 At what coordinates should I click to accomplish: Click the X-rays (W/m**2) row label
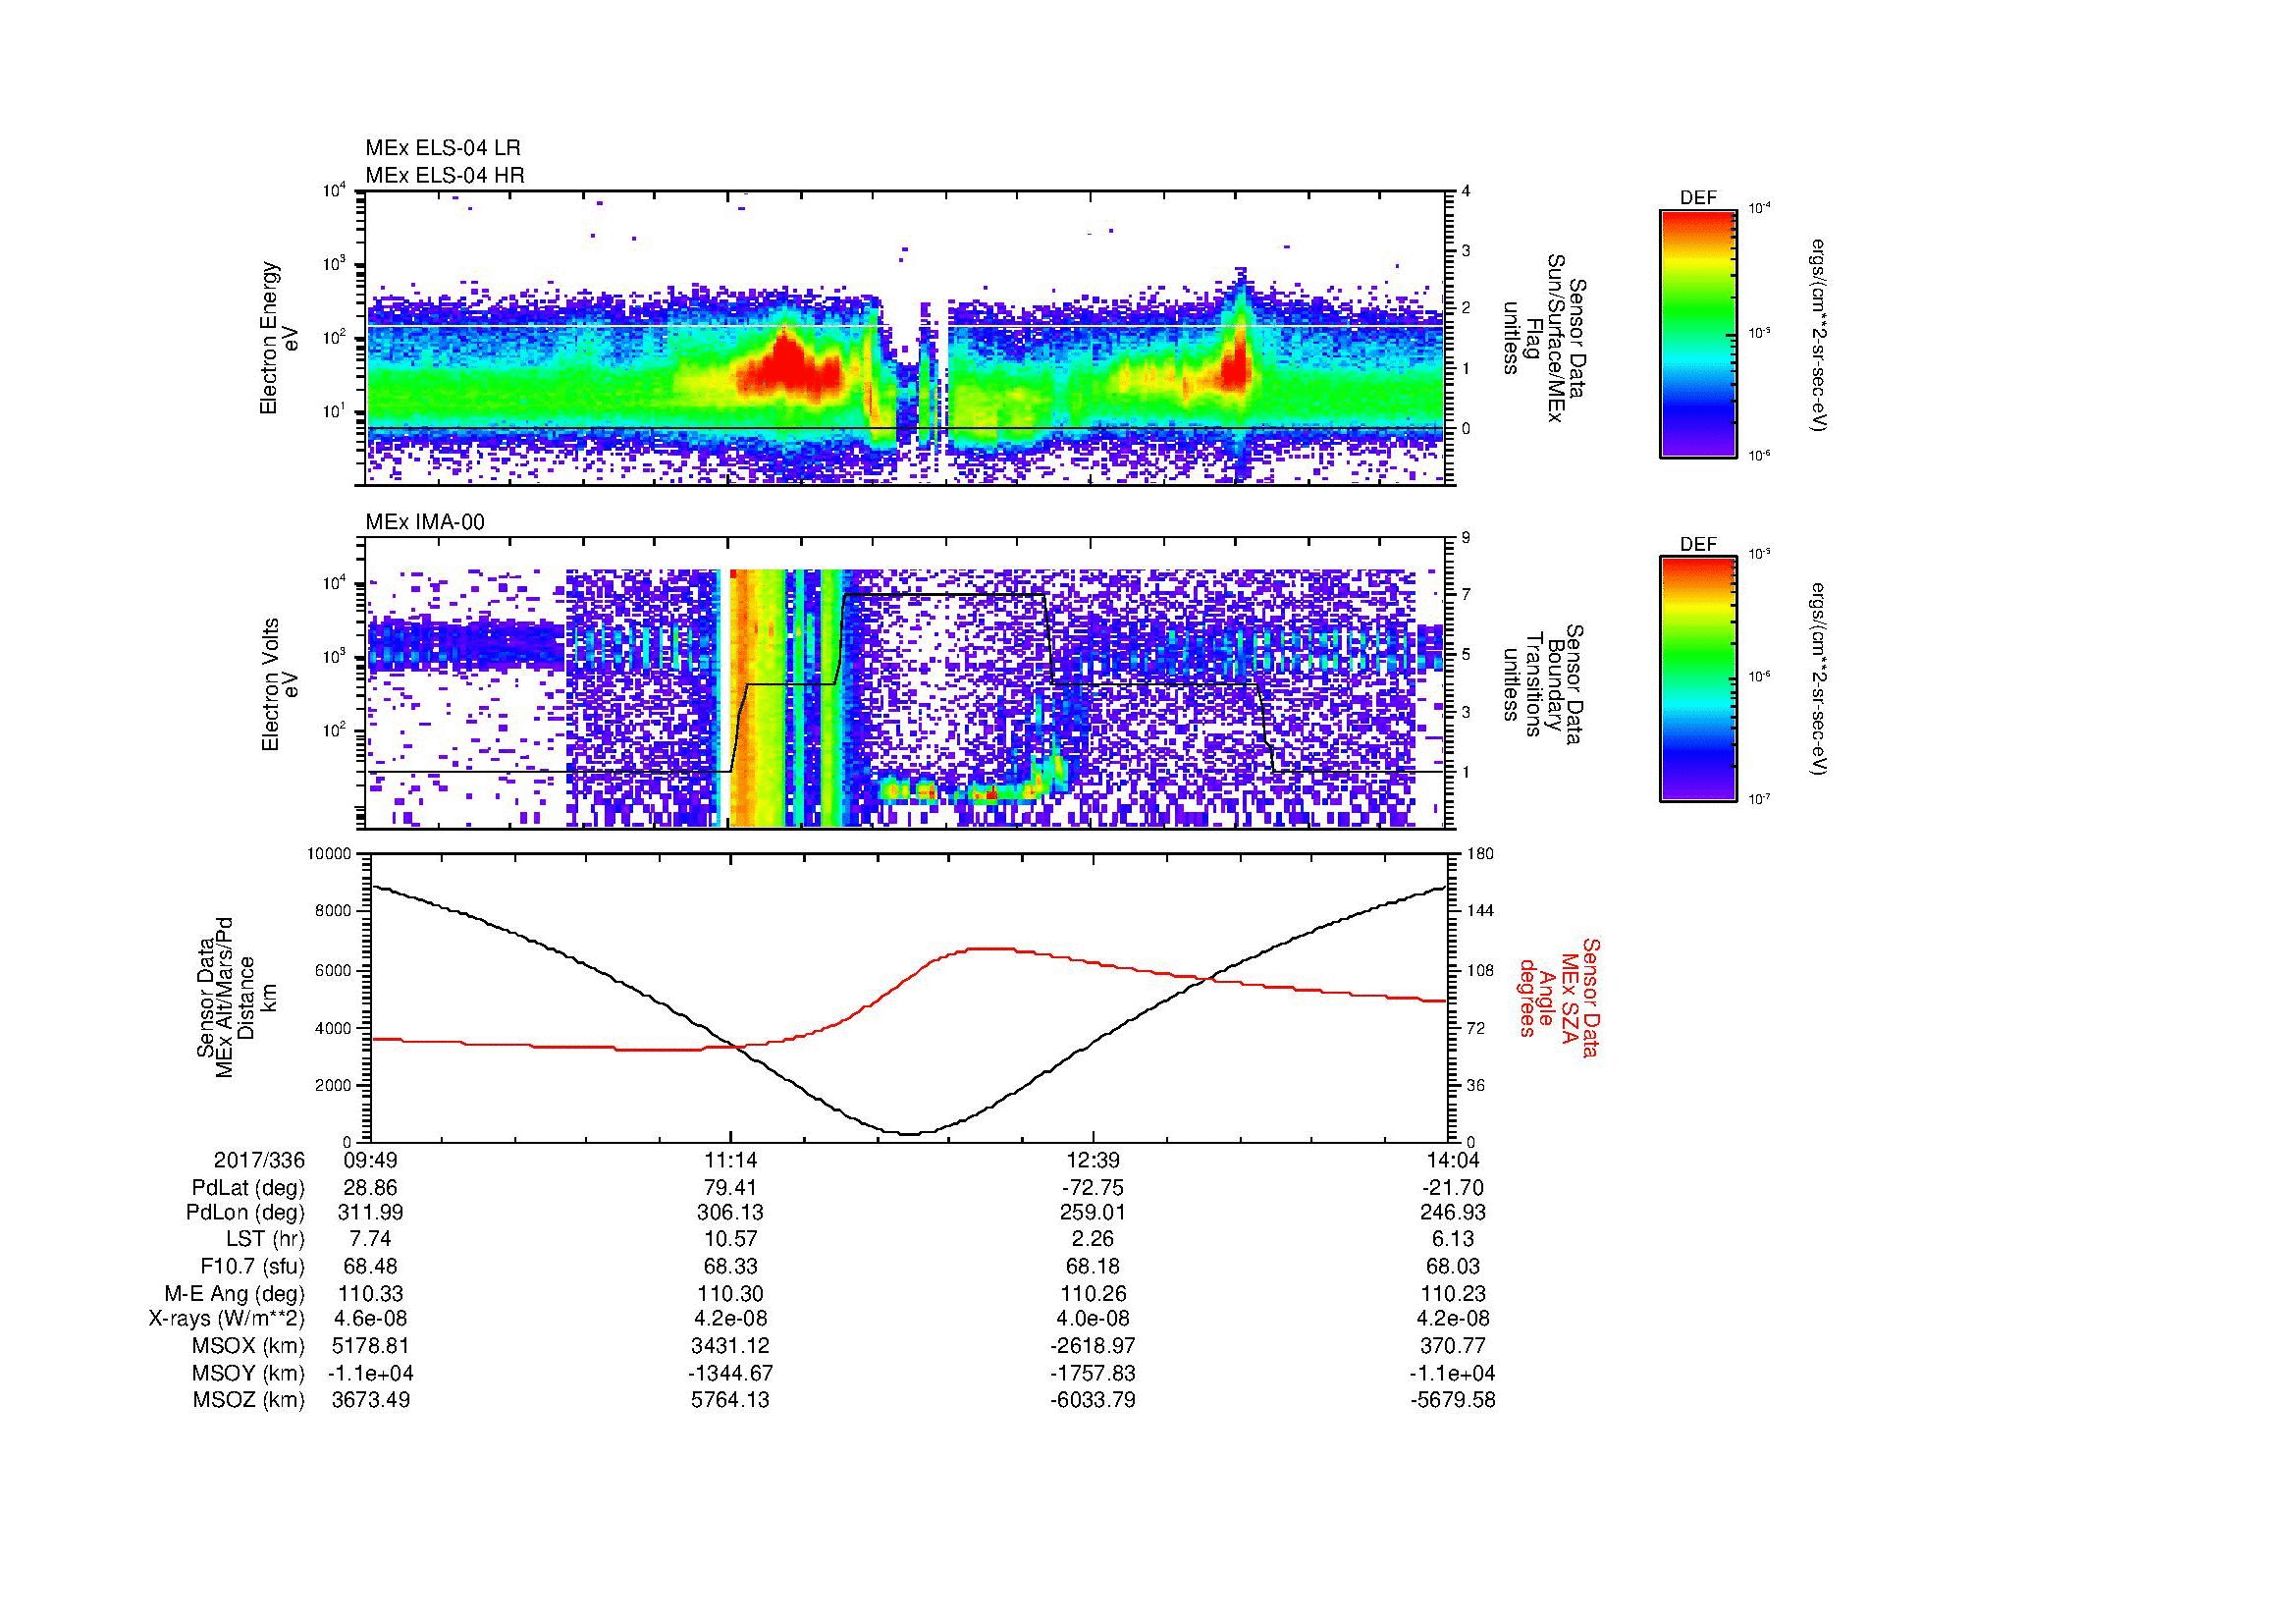click(227, 1319)
